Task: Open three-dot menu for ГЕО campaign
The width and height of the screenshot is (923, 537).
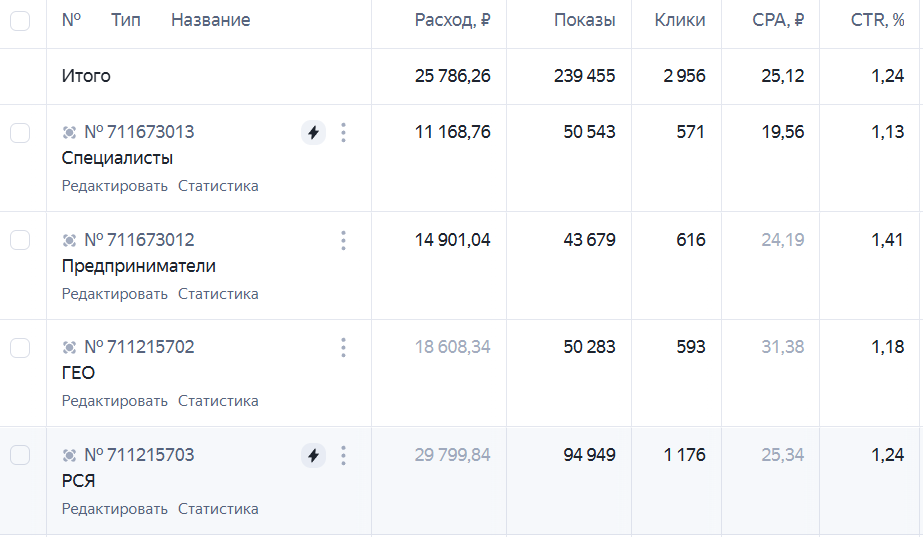Action: click(344, 347)
